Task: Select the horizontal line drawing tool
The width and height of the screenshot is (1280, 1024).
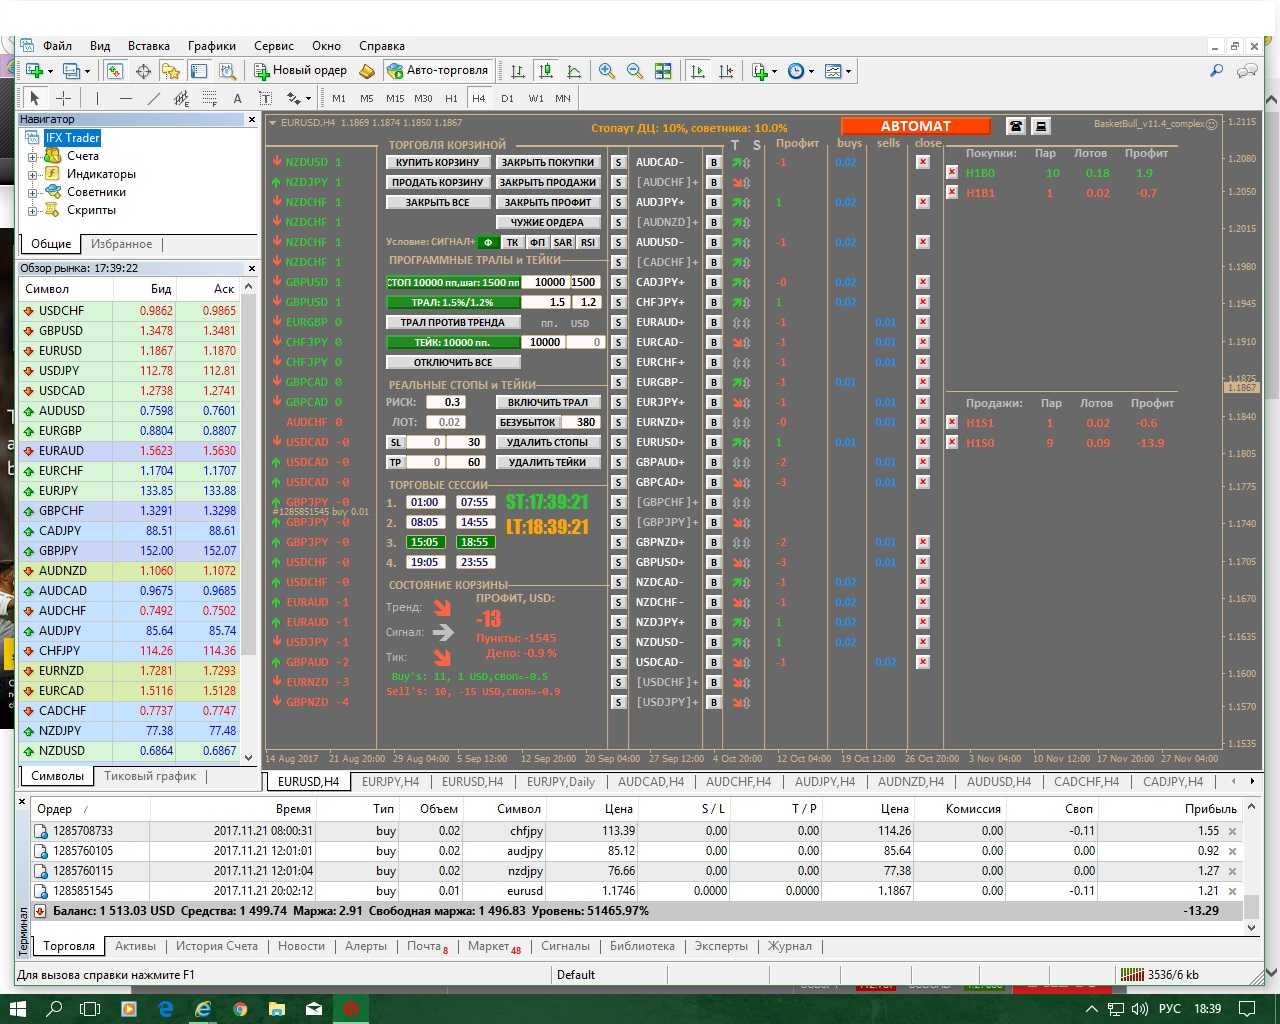Action: 125,98
